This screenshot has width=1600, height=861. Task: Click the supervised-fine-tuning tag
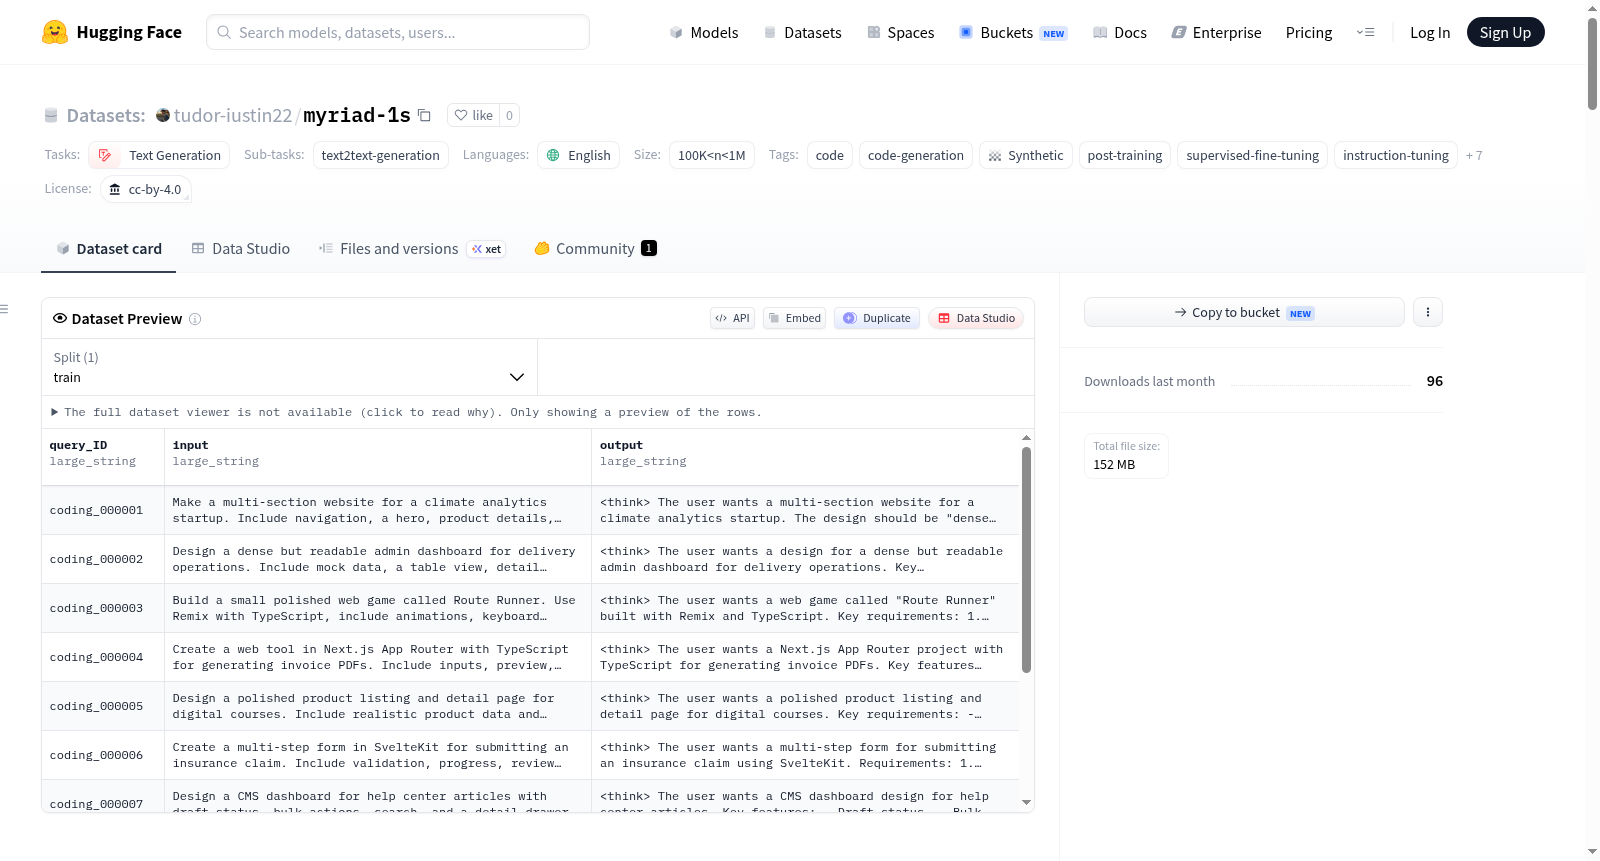(x=1253, y=155)
